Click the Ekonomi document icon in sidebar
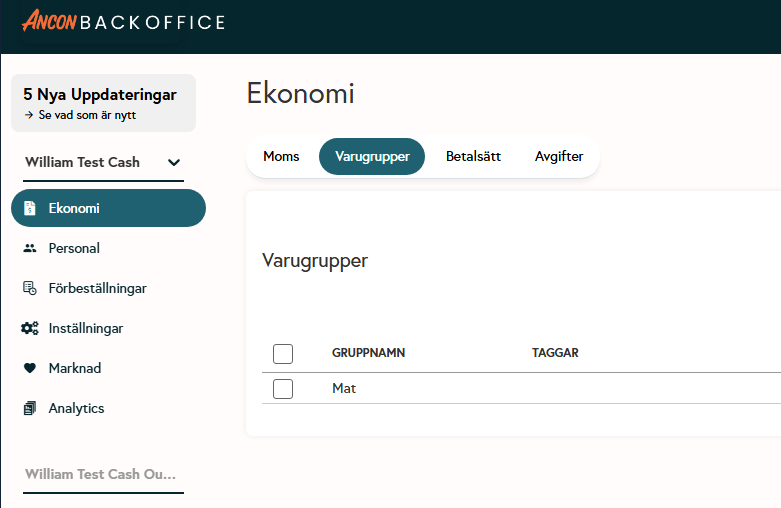 [x=30, y=208]
